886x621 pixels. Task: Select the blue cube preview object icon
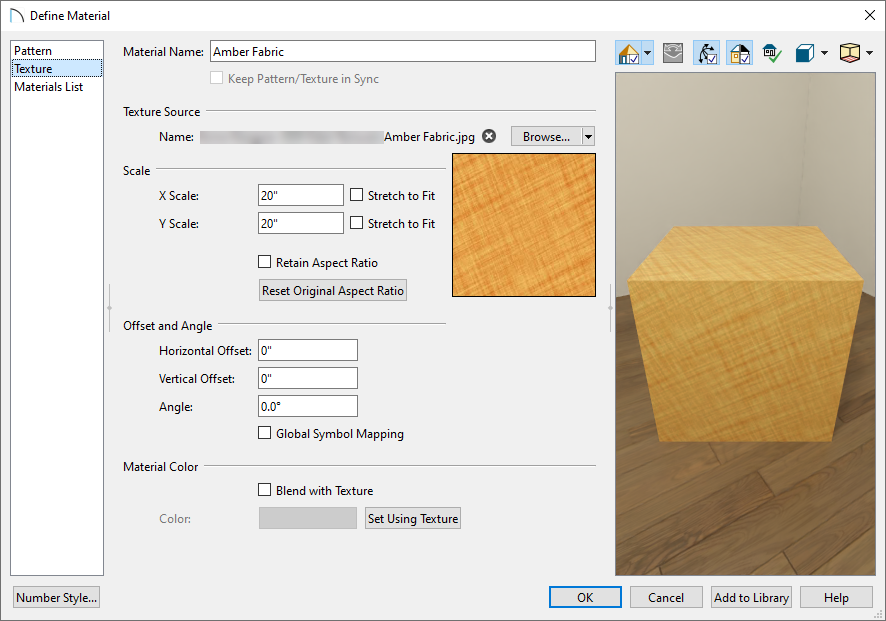[x=806, y=52]
